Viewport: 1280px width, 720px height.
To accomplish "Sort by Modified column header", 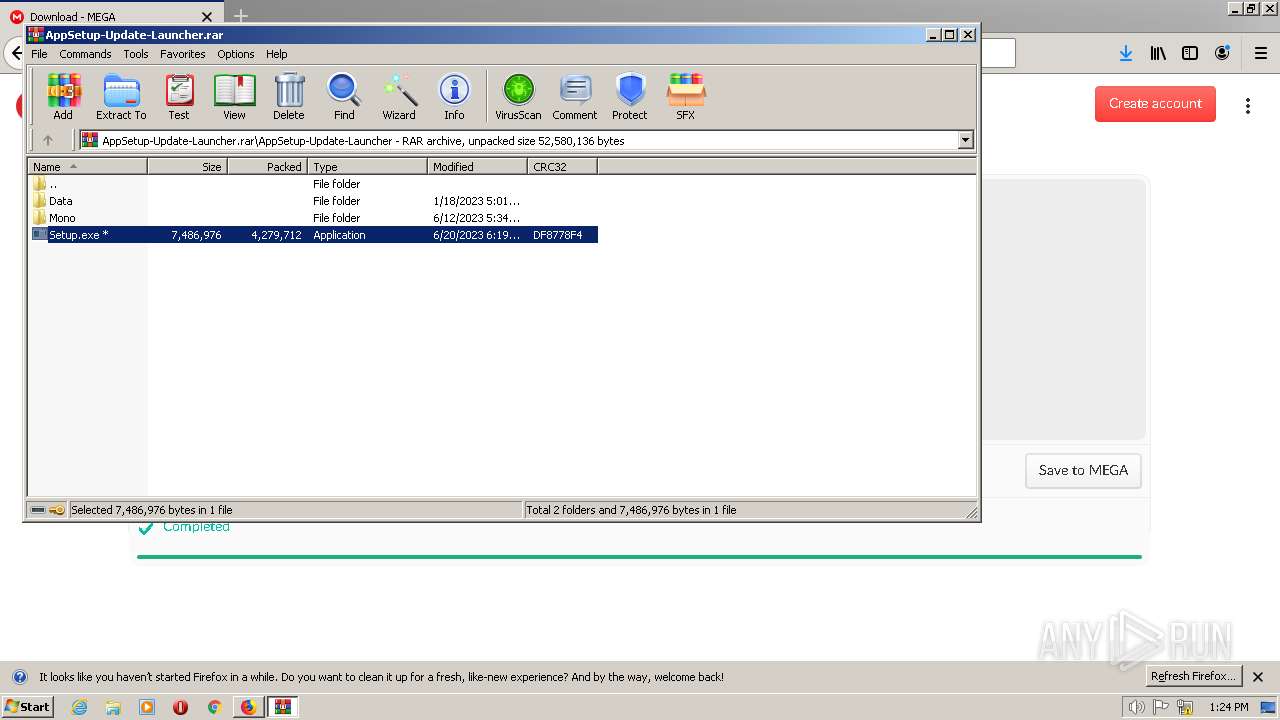I will click(478, 167).
